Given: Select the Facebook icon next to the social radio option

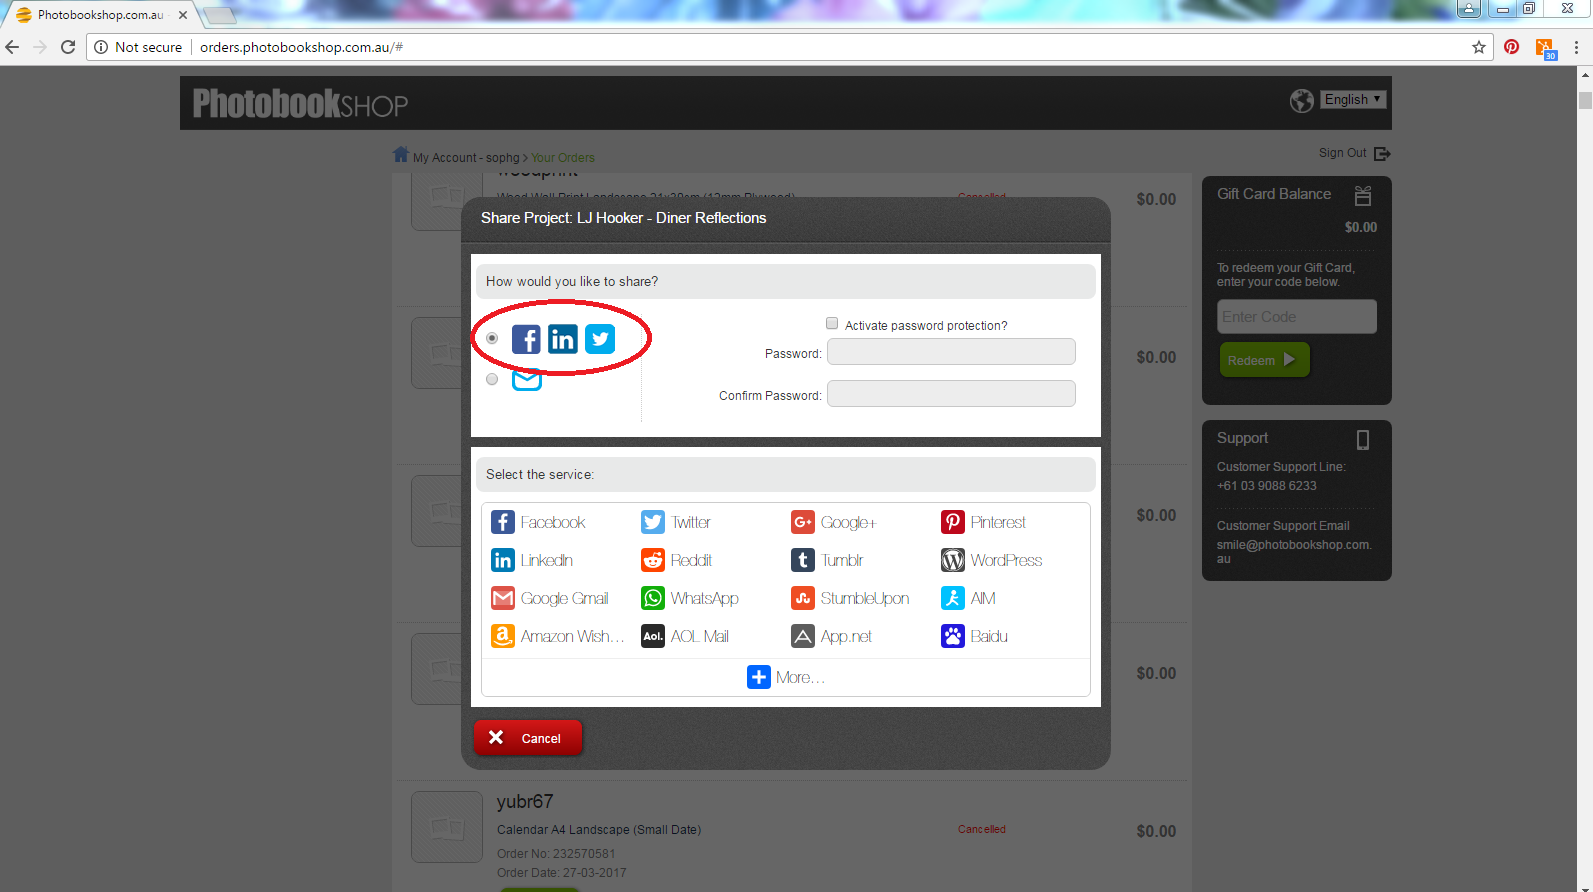Looking at the screenshot, I should 526,339.
